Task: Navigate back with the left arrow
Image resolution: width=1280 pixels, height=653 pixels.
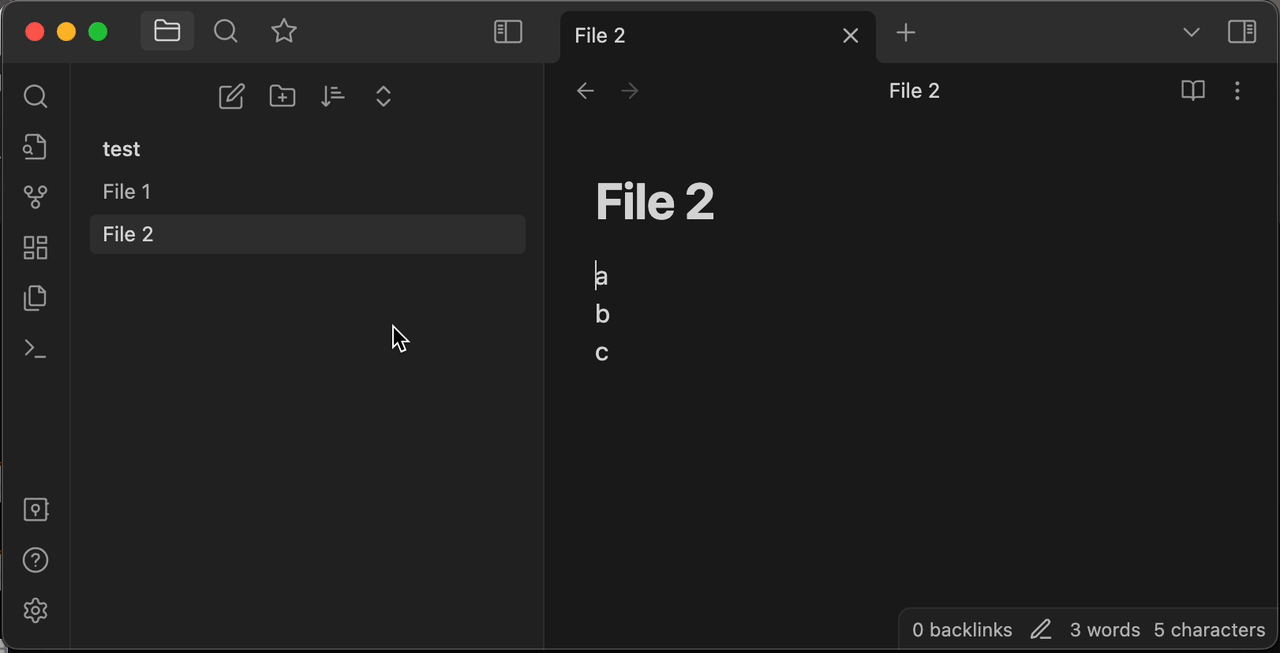Action: (586, 91)
